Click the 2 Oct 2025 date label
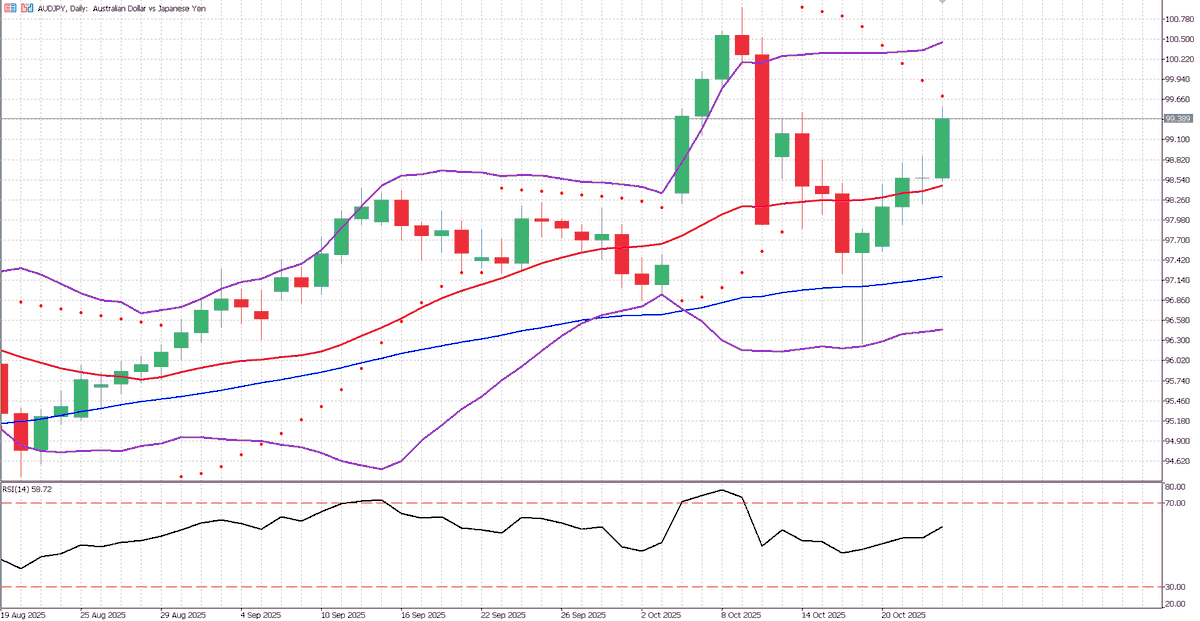The image size is (1200, 621). tap(661, 615)
